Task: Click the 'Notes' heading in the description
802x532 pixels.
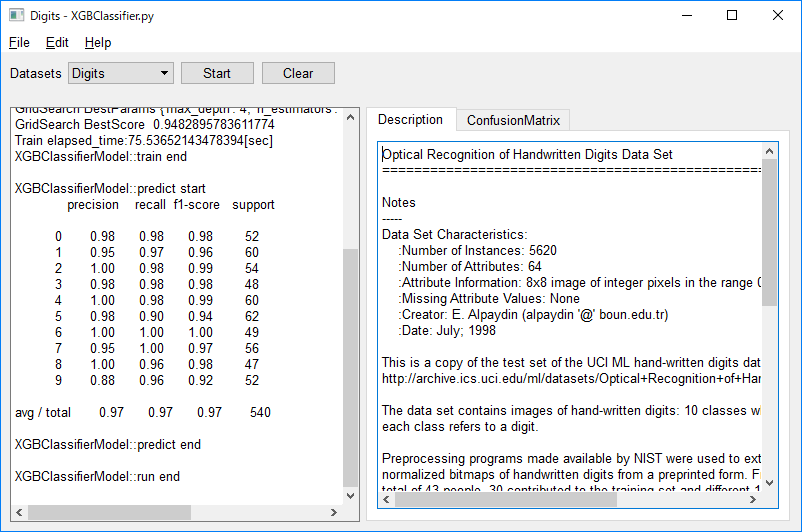Action: pos(398,202)
